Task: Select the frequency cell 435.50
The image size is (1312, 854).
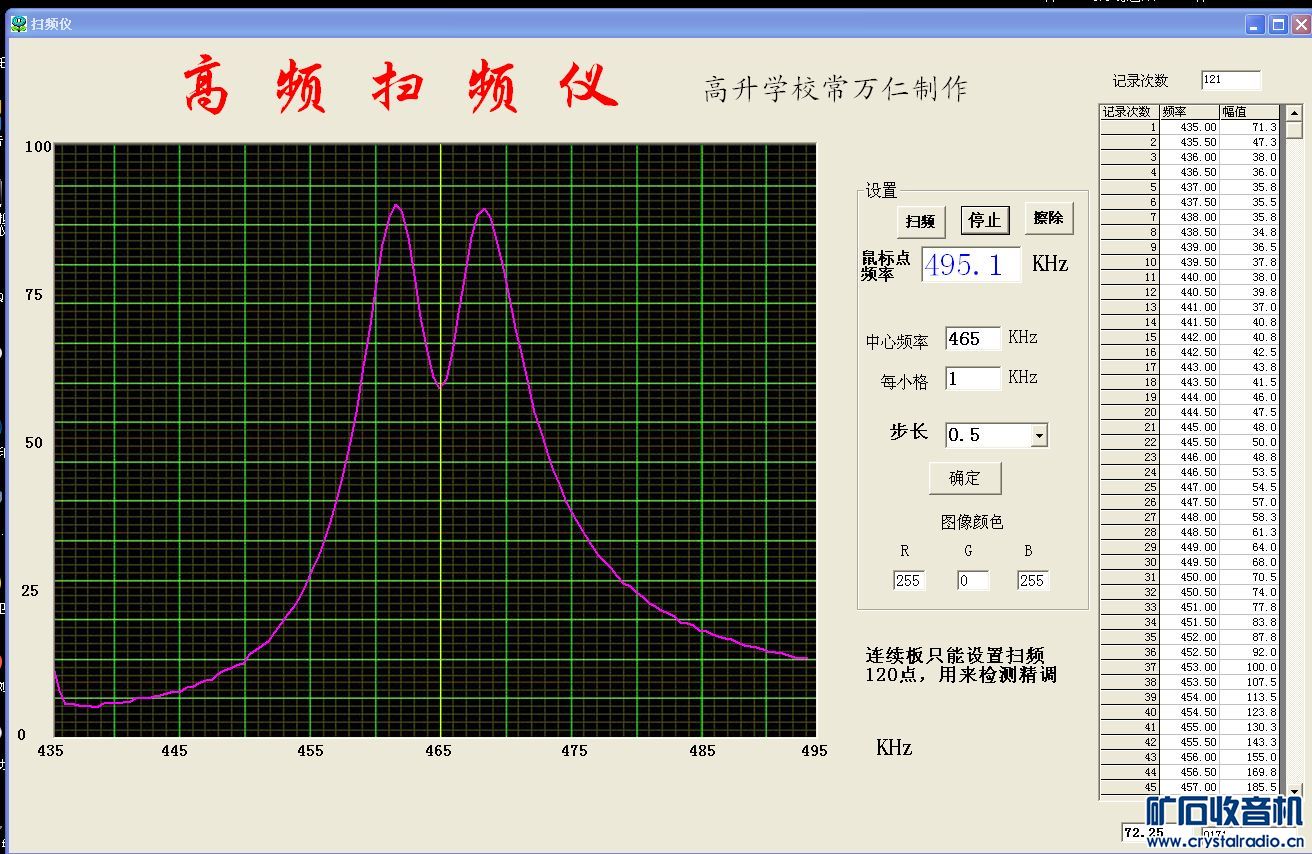Action: click(1189, 142)
